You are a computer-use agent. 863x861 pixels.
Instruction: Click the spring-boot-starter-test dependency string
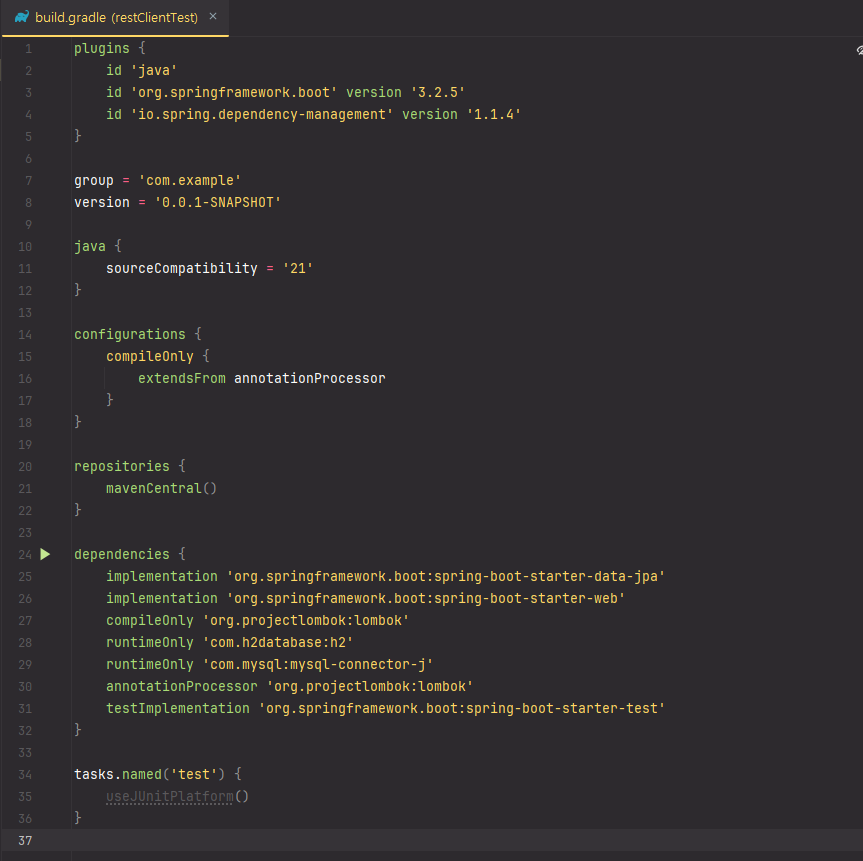point(462,709)
